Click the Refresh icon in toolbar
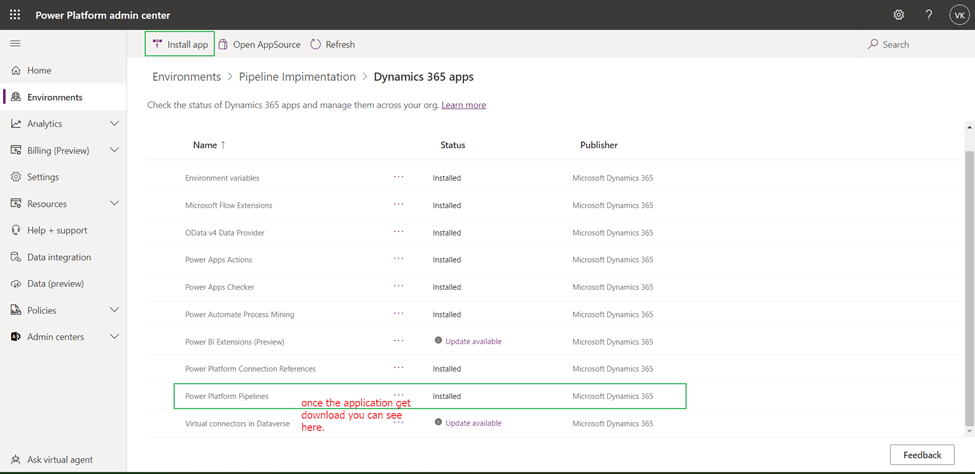This screenshot has width=975, height=474. [x=316, y=44]
